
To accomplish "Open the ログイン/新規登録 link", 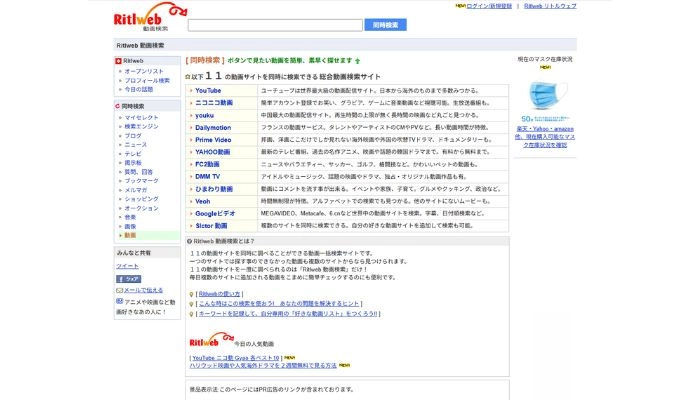I will point(490,5).
